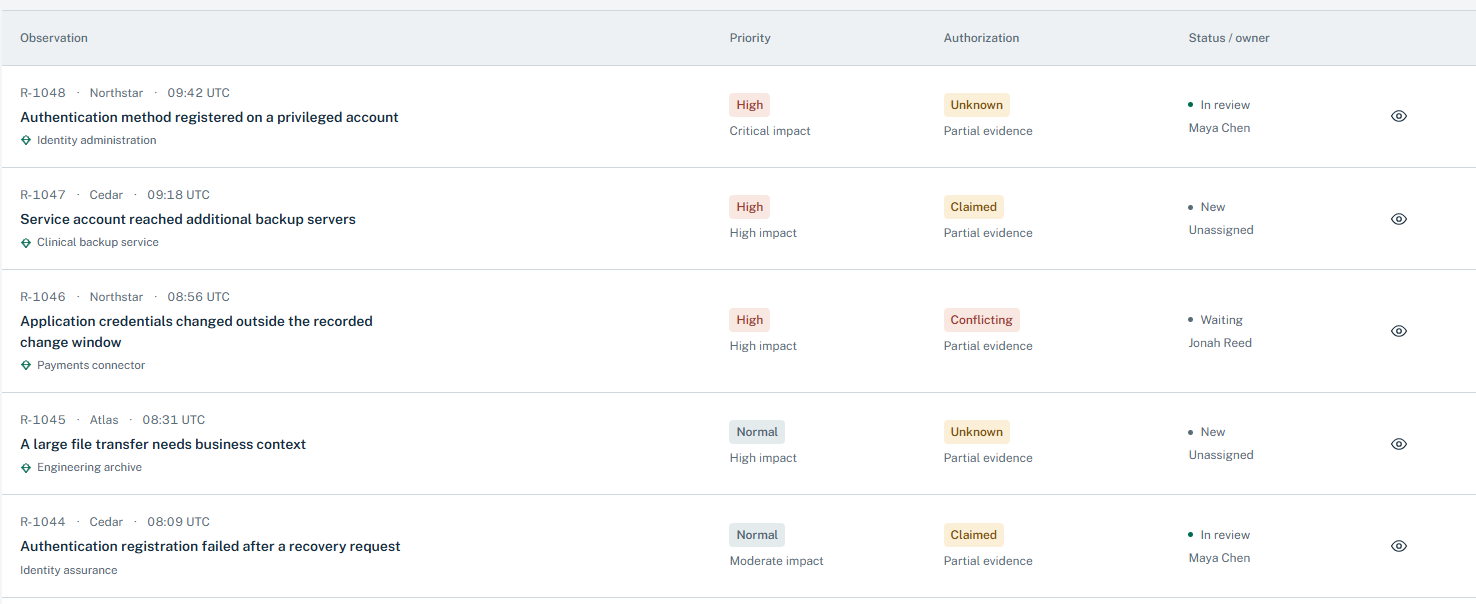Image resolution: width=1476 pixels, height=604 pixels.
Task: Click the High priority badge on R-1048
Action: (x=750, y=105)
